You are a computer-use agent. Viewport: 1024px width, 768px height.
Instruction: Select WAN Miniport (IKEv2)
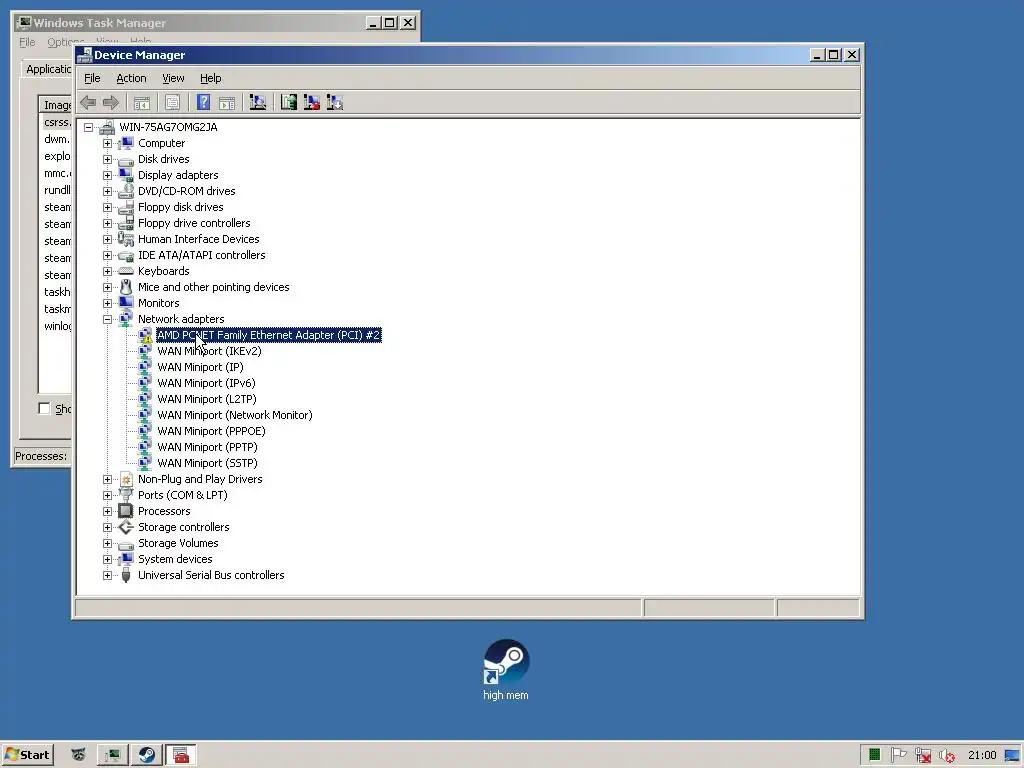pos(209,351)
